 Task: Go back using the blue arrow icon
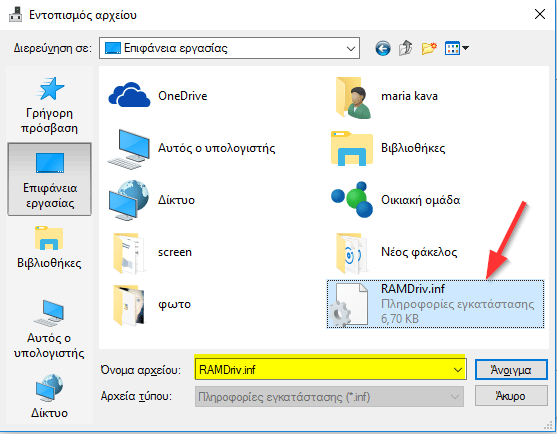[383, 48]
